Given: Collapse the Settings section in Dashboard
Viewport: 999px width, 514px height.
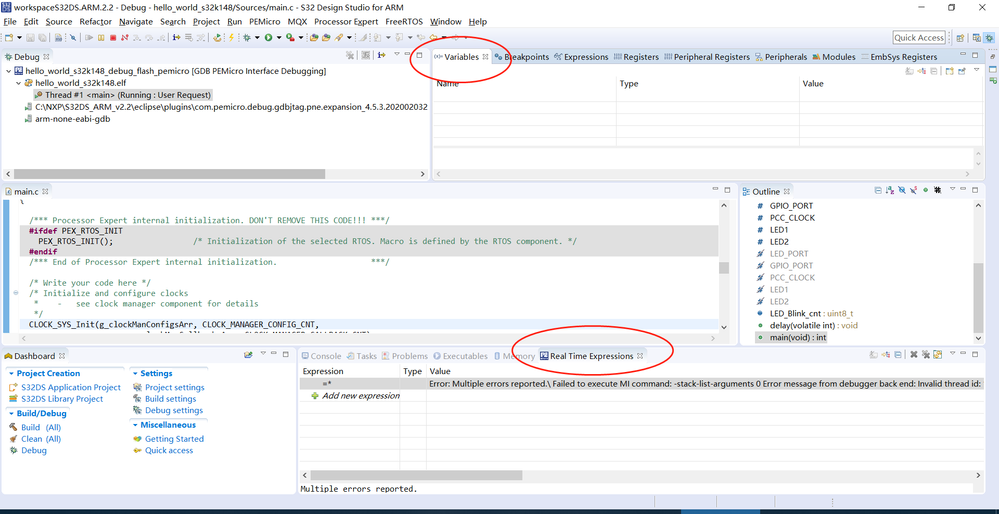Looking at the screenshot, I should [x=135, y=373].
